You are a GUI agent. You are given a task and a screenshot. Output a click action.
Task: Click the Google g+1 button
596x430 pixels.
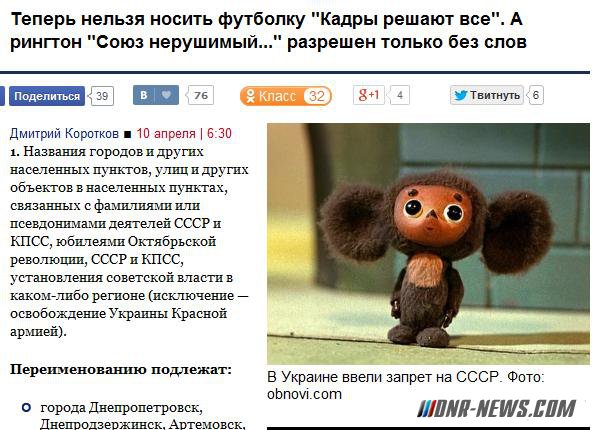pyautogui.click(x=369, y=95)
